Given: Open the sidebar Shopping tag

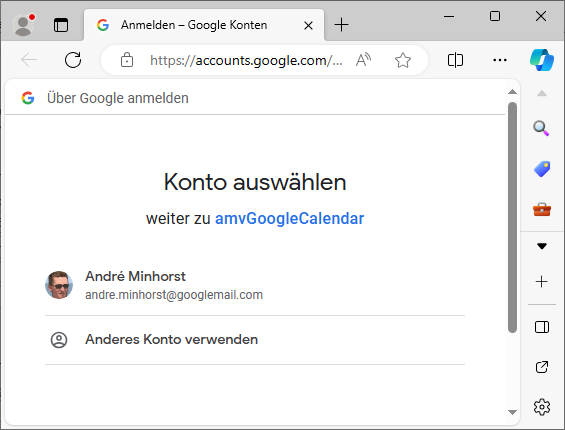Looking at the screenshot, I should click(x=542, y=169).
